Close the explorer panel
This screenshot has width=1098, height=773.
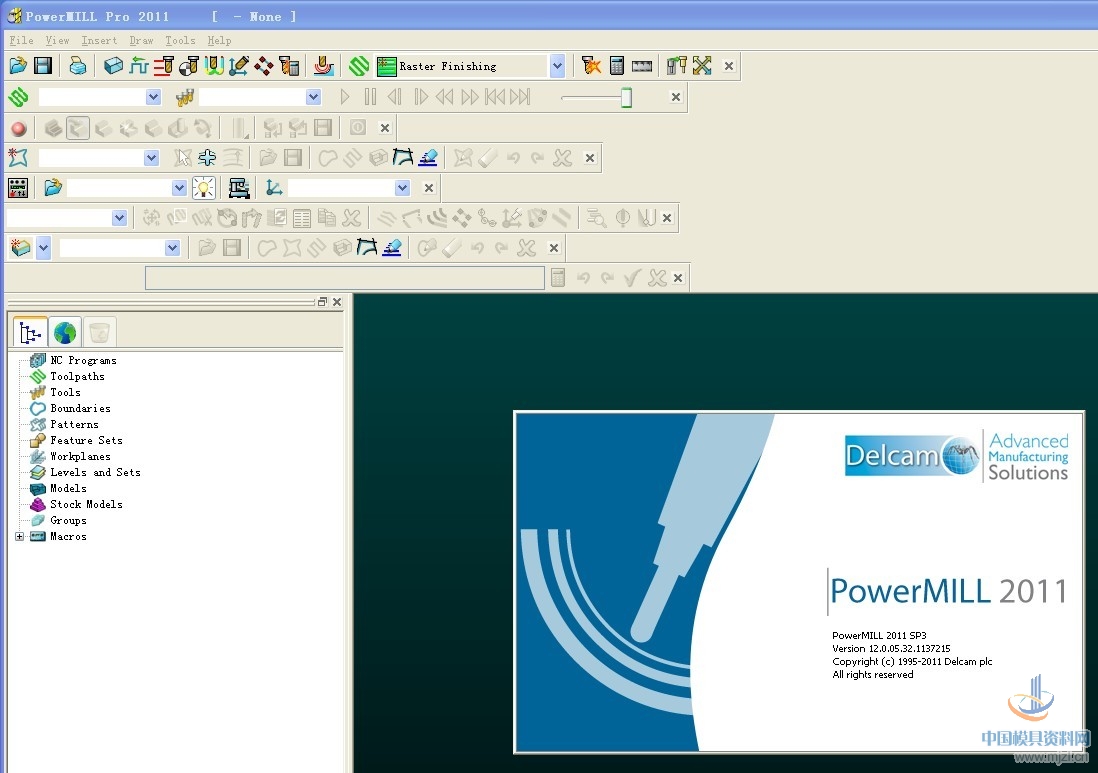pyautogui.click(x=337, y=302)
